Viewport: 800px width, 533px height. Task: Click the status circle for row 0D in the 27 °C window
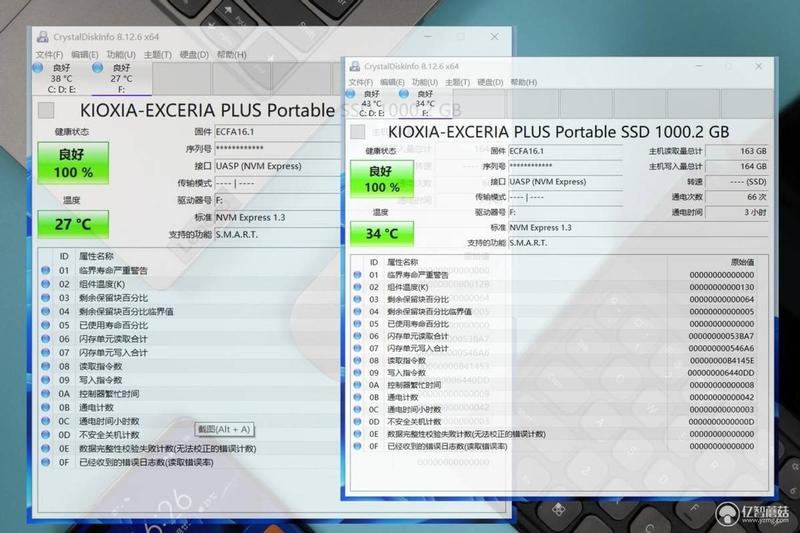46,435
